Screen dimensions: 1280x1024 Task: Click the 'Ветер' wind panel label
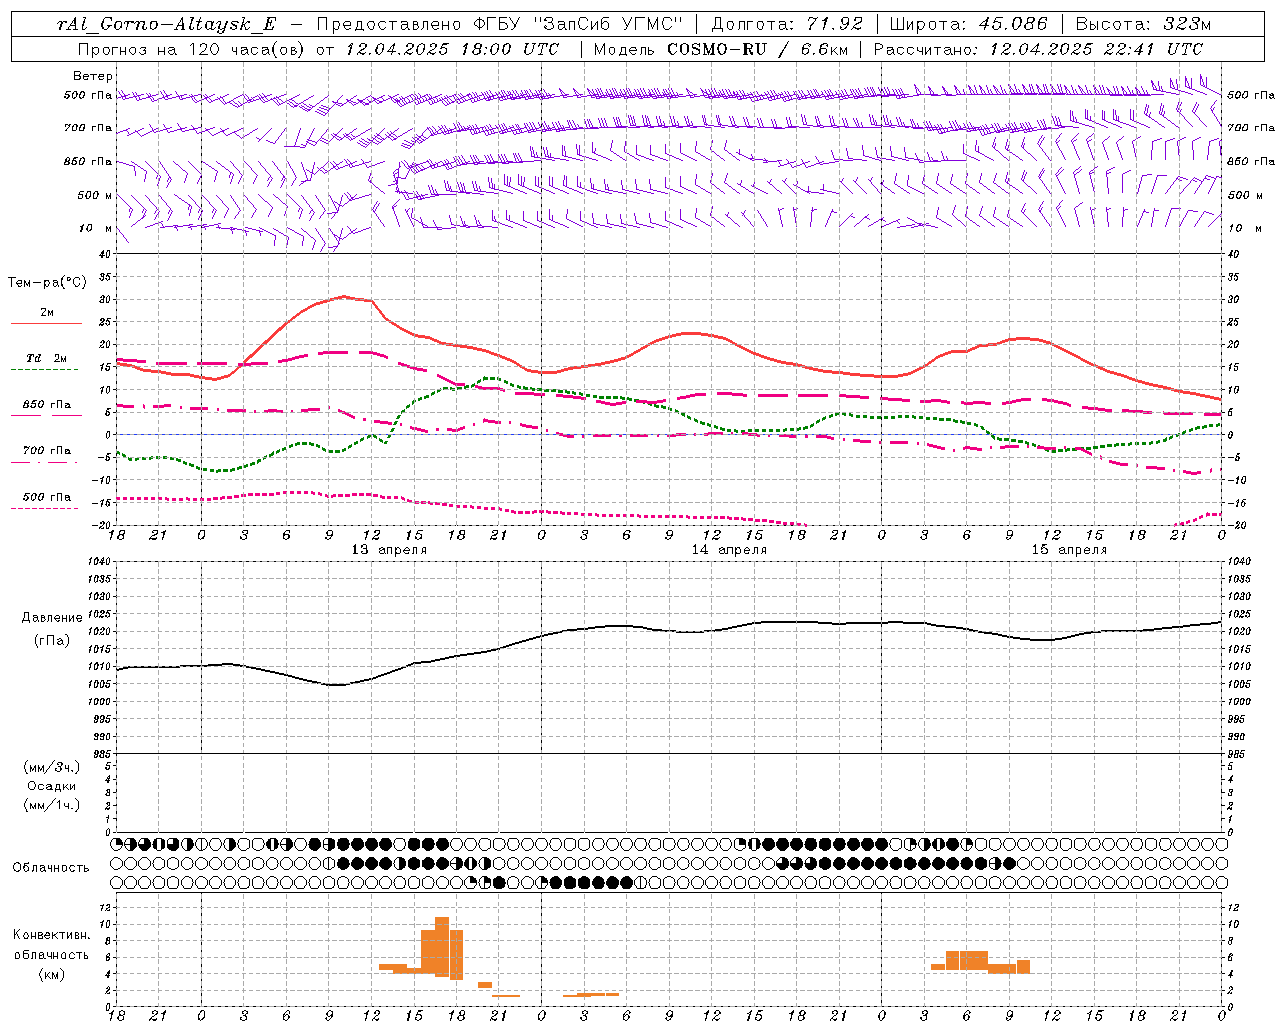(93, 76)
